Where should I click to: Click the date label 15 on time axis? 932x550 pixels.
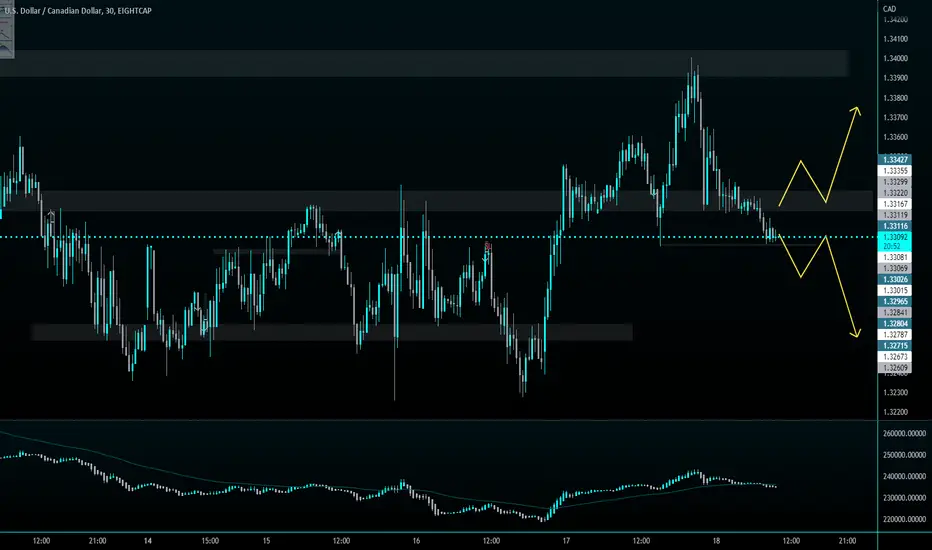point(266,540)
